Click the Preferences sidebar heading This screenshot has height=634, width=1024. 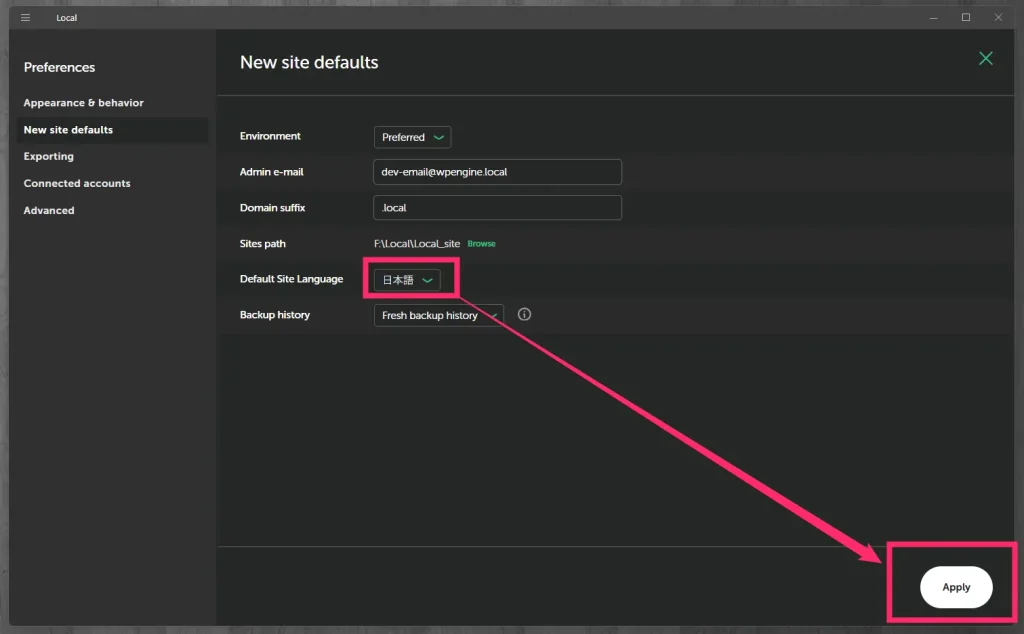coord(59,67)
